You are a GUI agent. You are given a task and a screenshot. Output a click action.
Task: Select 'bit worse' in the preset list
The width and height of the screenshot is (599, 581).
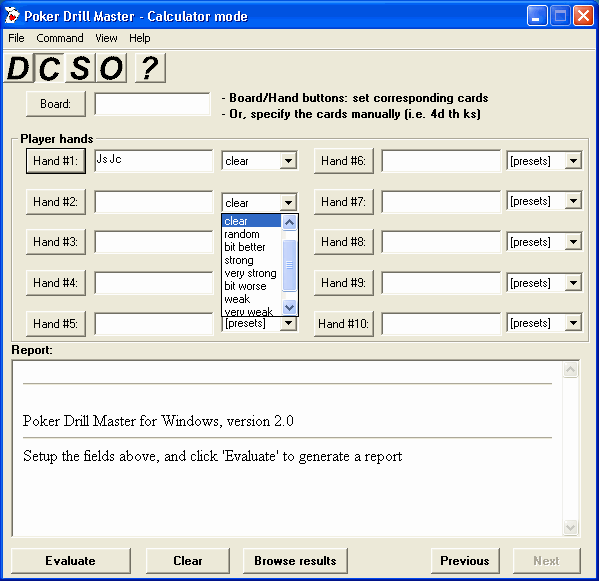[x=252, y=286]
